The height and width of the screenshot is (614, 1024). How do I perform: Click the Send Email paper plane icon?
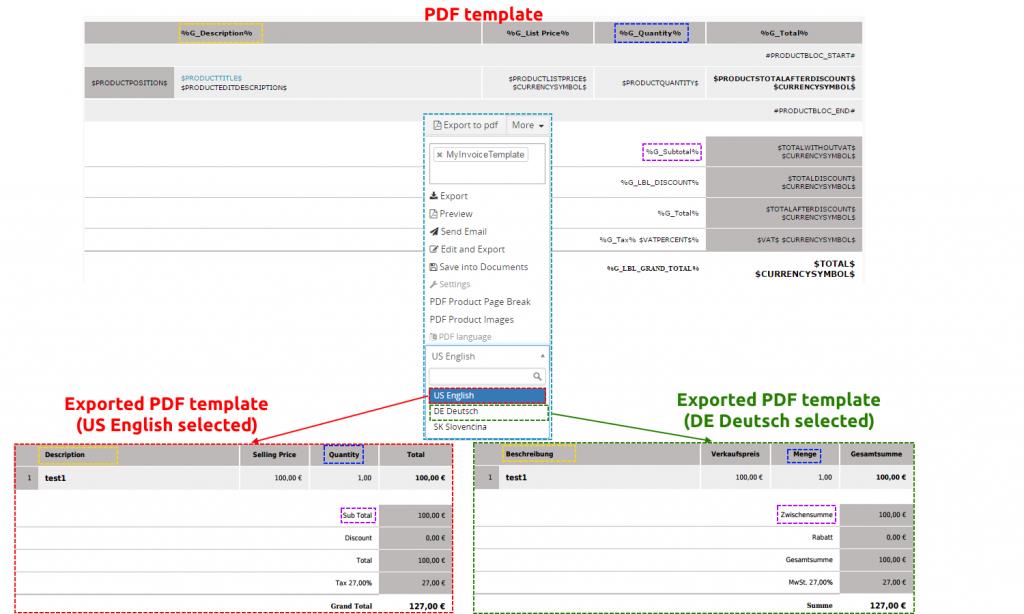point(434,232)
